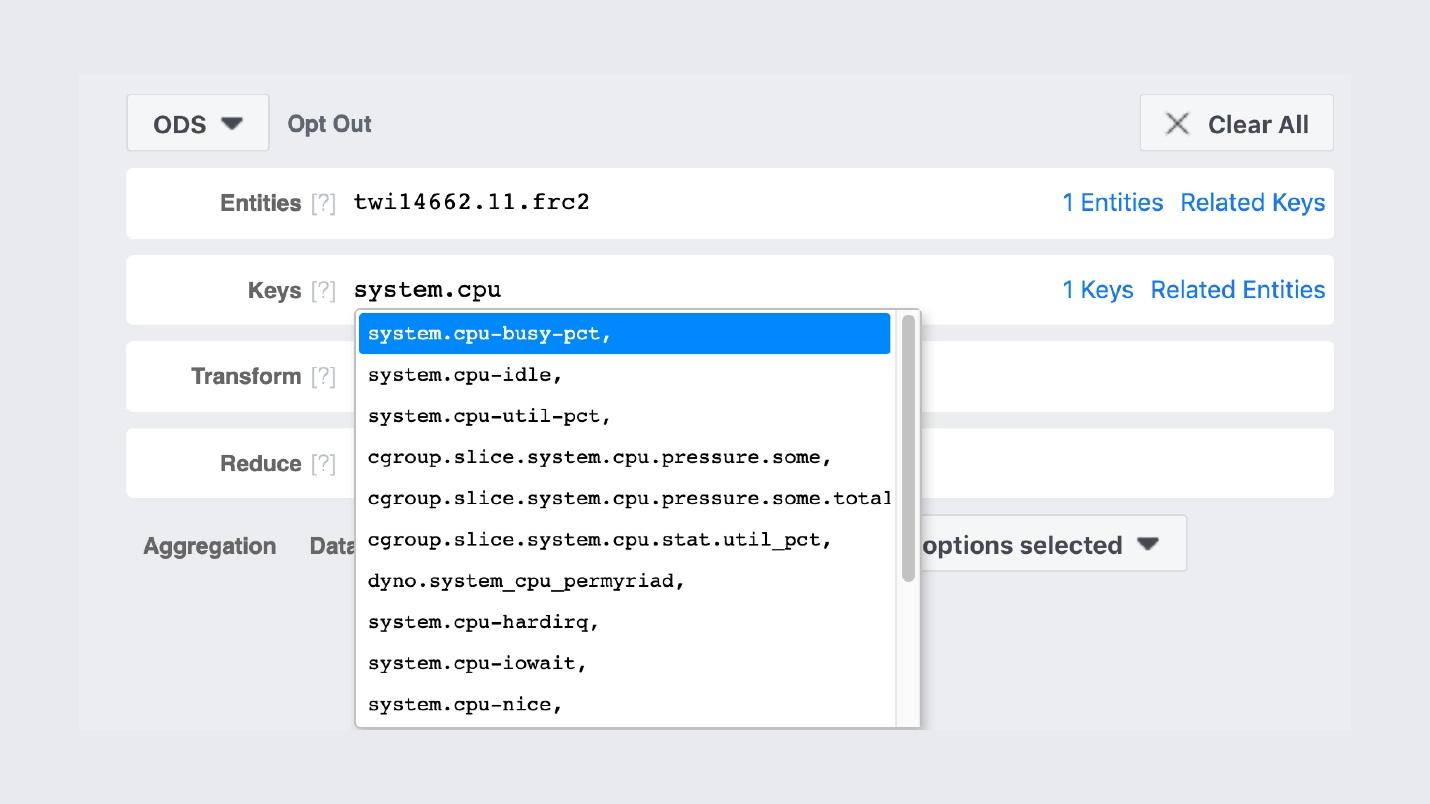Click the help [?] icon beside Keys

pyautogui.click(x=323, y=291)
